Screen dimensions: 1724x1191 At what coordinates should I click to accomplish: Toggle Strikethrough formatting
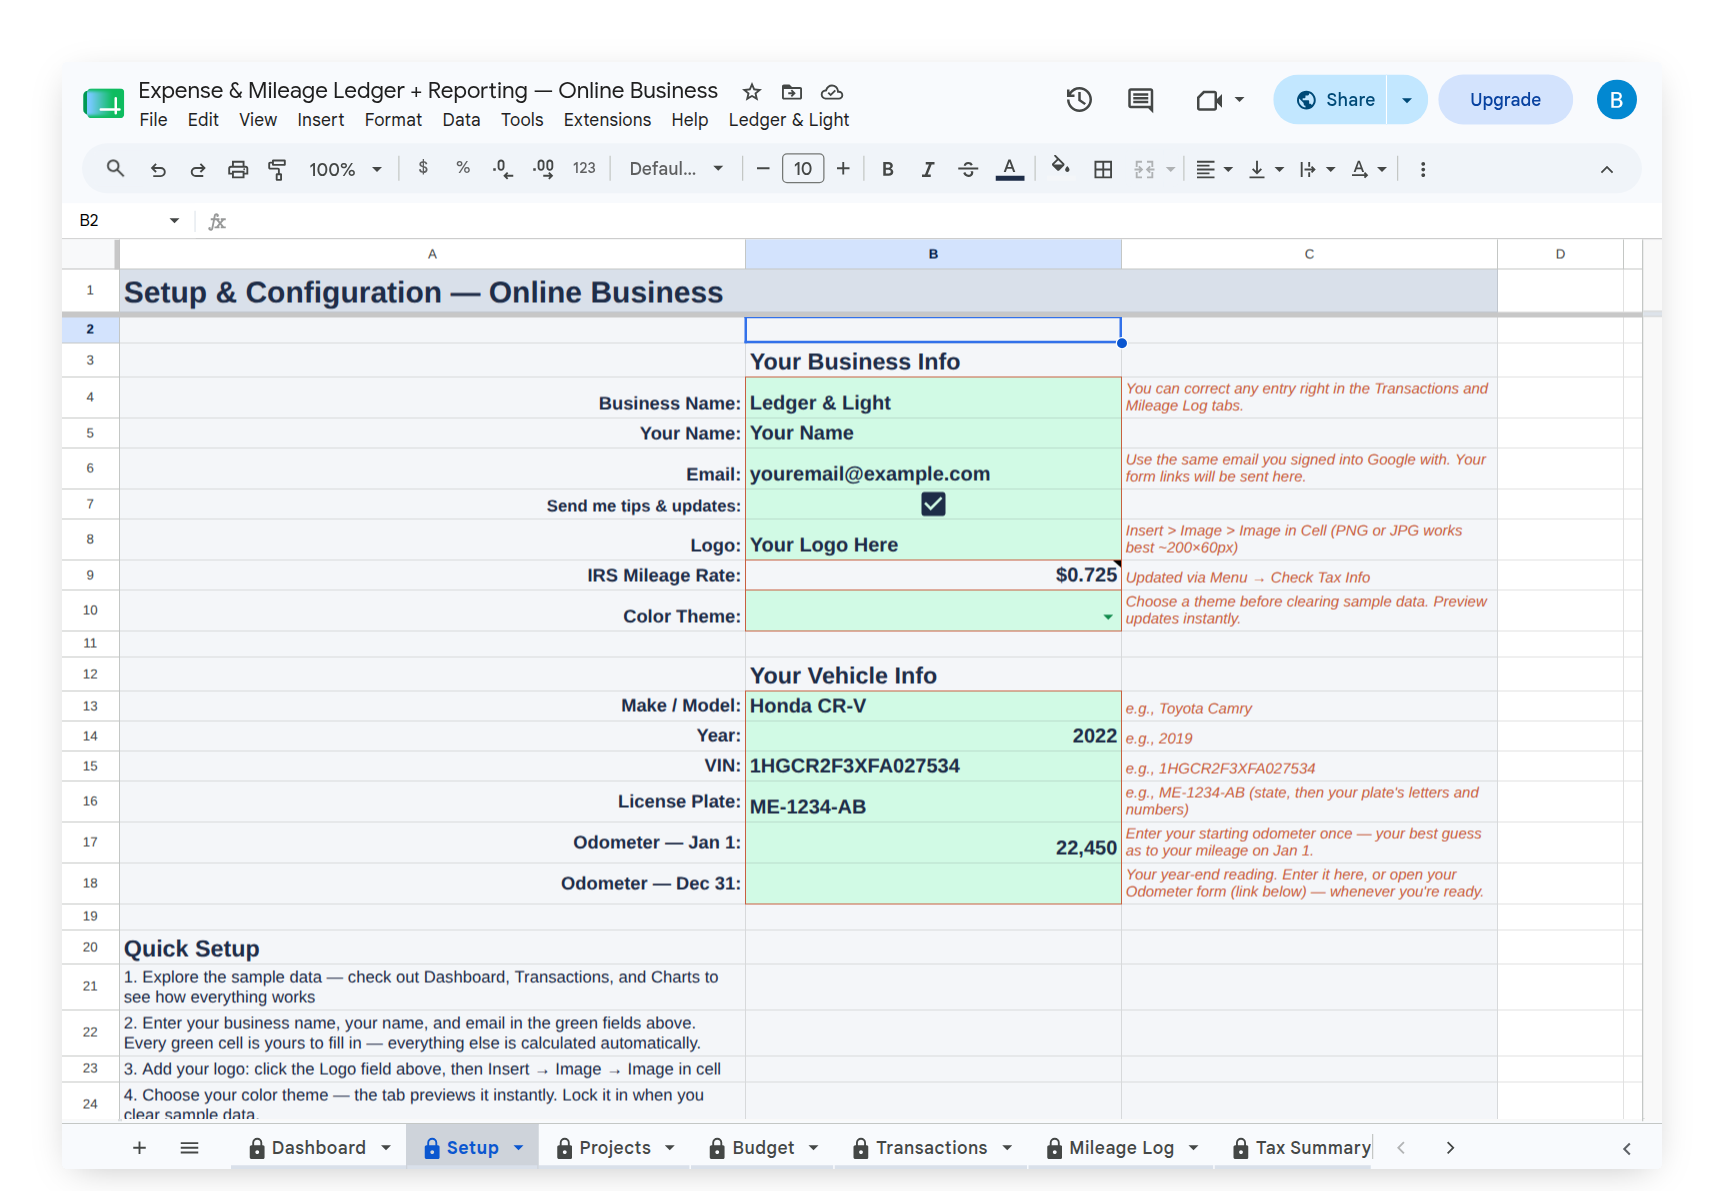[968, 169]
